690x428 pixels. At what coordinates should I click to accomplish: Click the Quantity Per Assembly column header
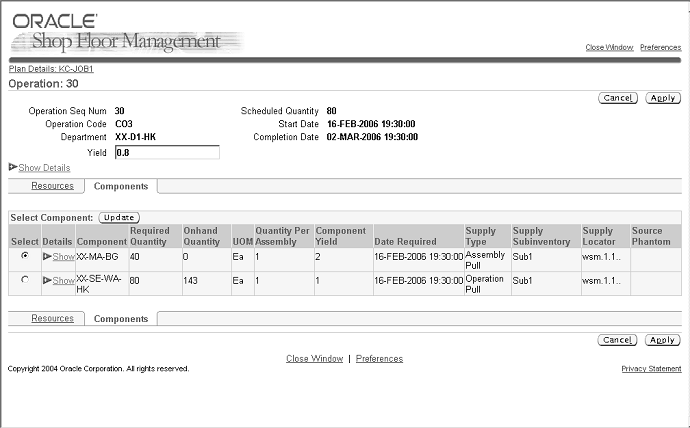(x=283, y=236)
